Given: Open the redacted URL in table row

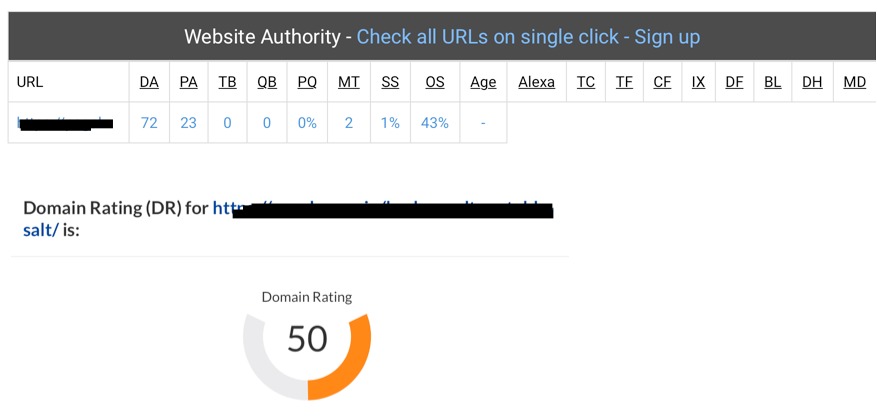Looking at the screenshot, I should (x=65, y=122).
